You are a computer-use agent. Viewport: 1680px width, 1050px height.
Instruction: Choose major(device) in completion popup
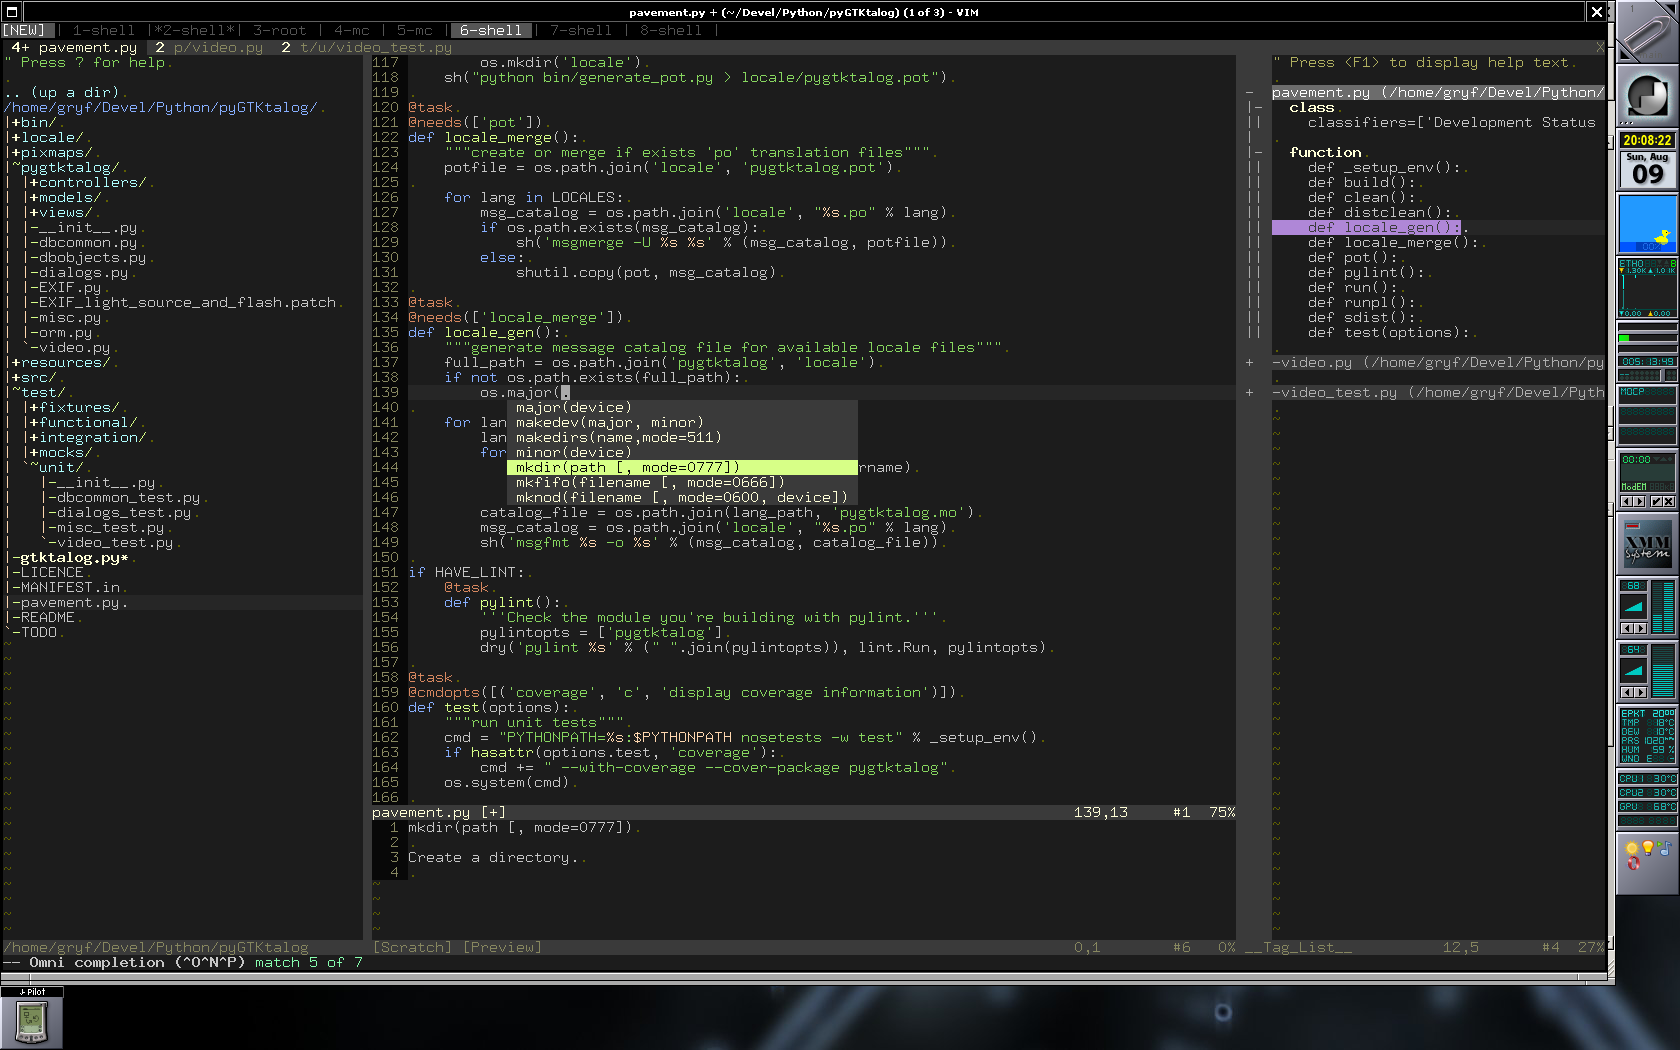click(682, 408)
